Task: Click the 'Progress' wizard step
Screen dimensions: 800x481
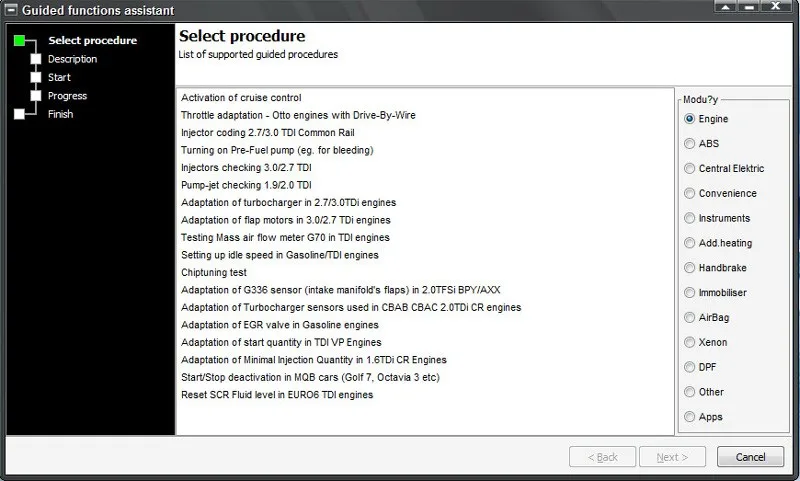Action: coord(67,96)
